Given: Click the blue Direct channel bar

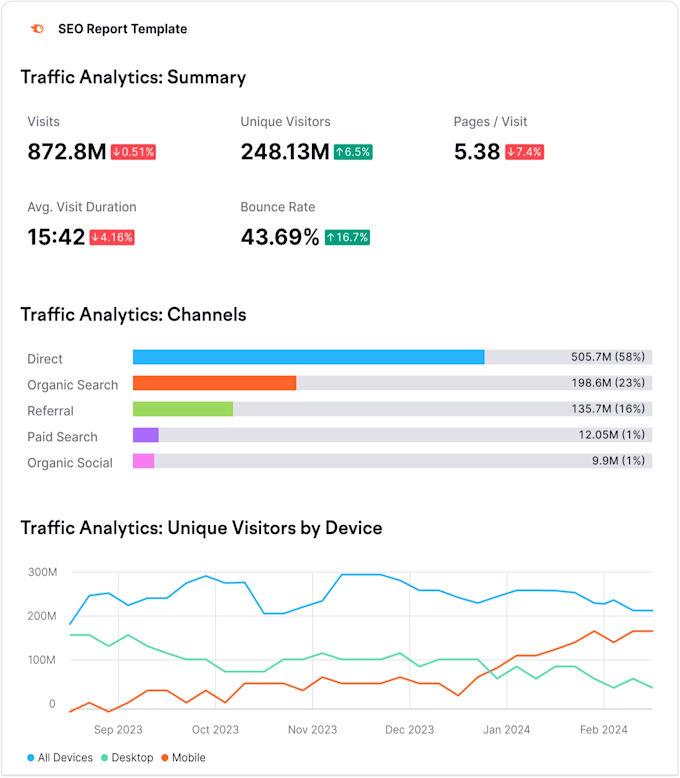Looking at the screenshot, I should click(308, 357).
